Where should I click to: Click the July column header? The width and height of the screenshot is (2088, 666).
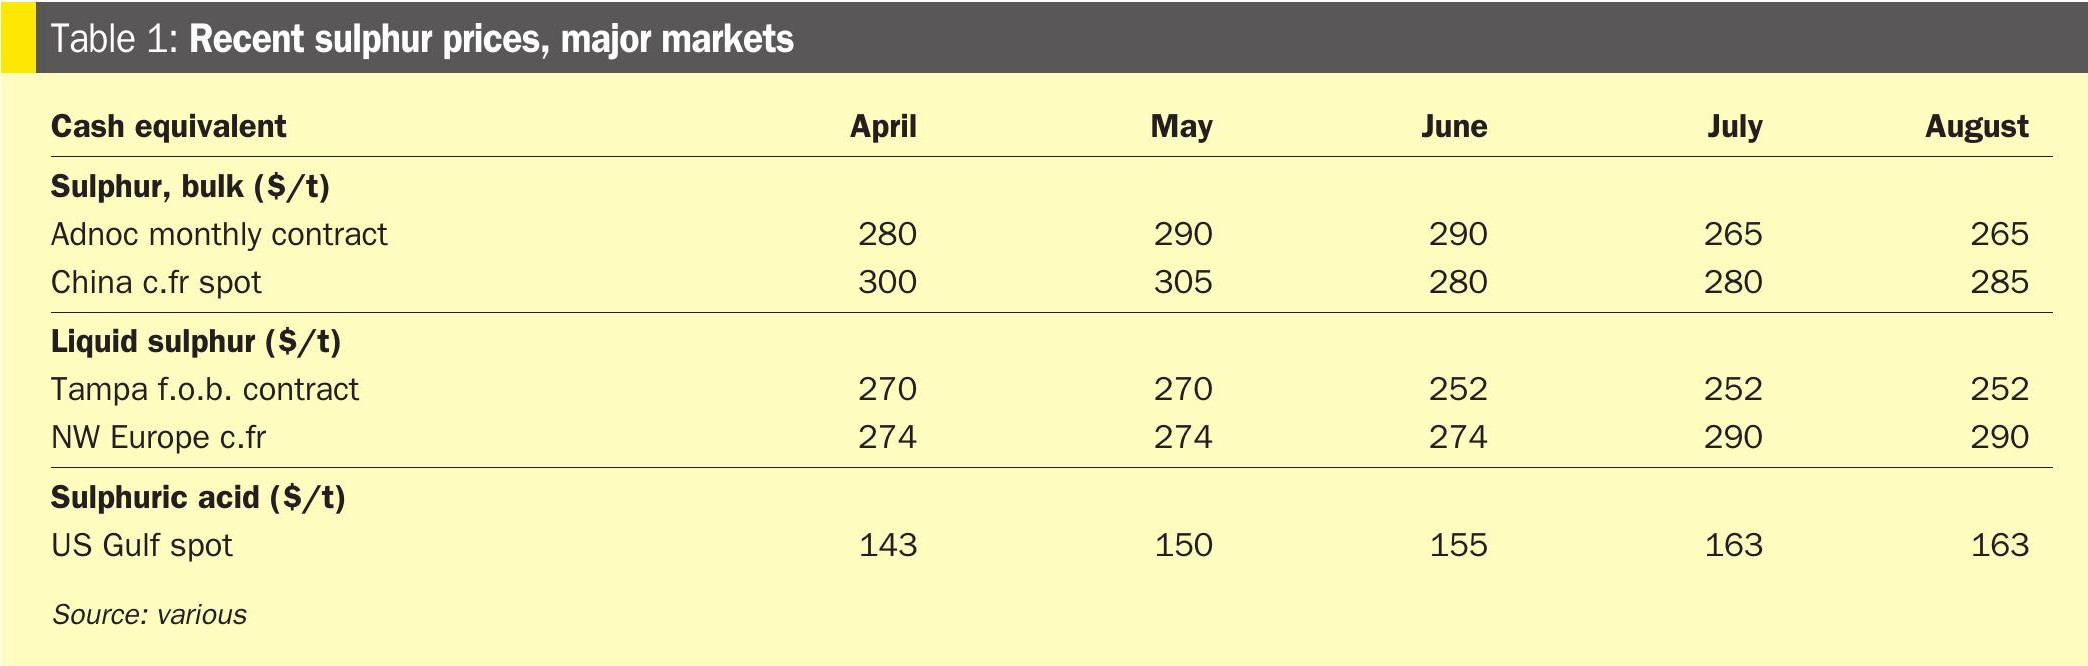[x=1734, y=127]
